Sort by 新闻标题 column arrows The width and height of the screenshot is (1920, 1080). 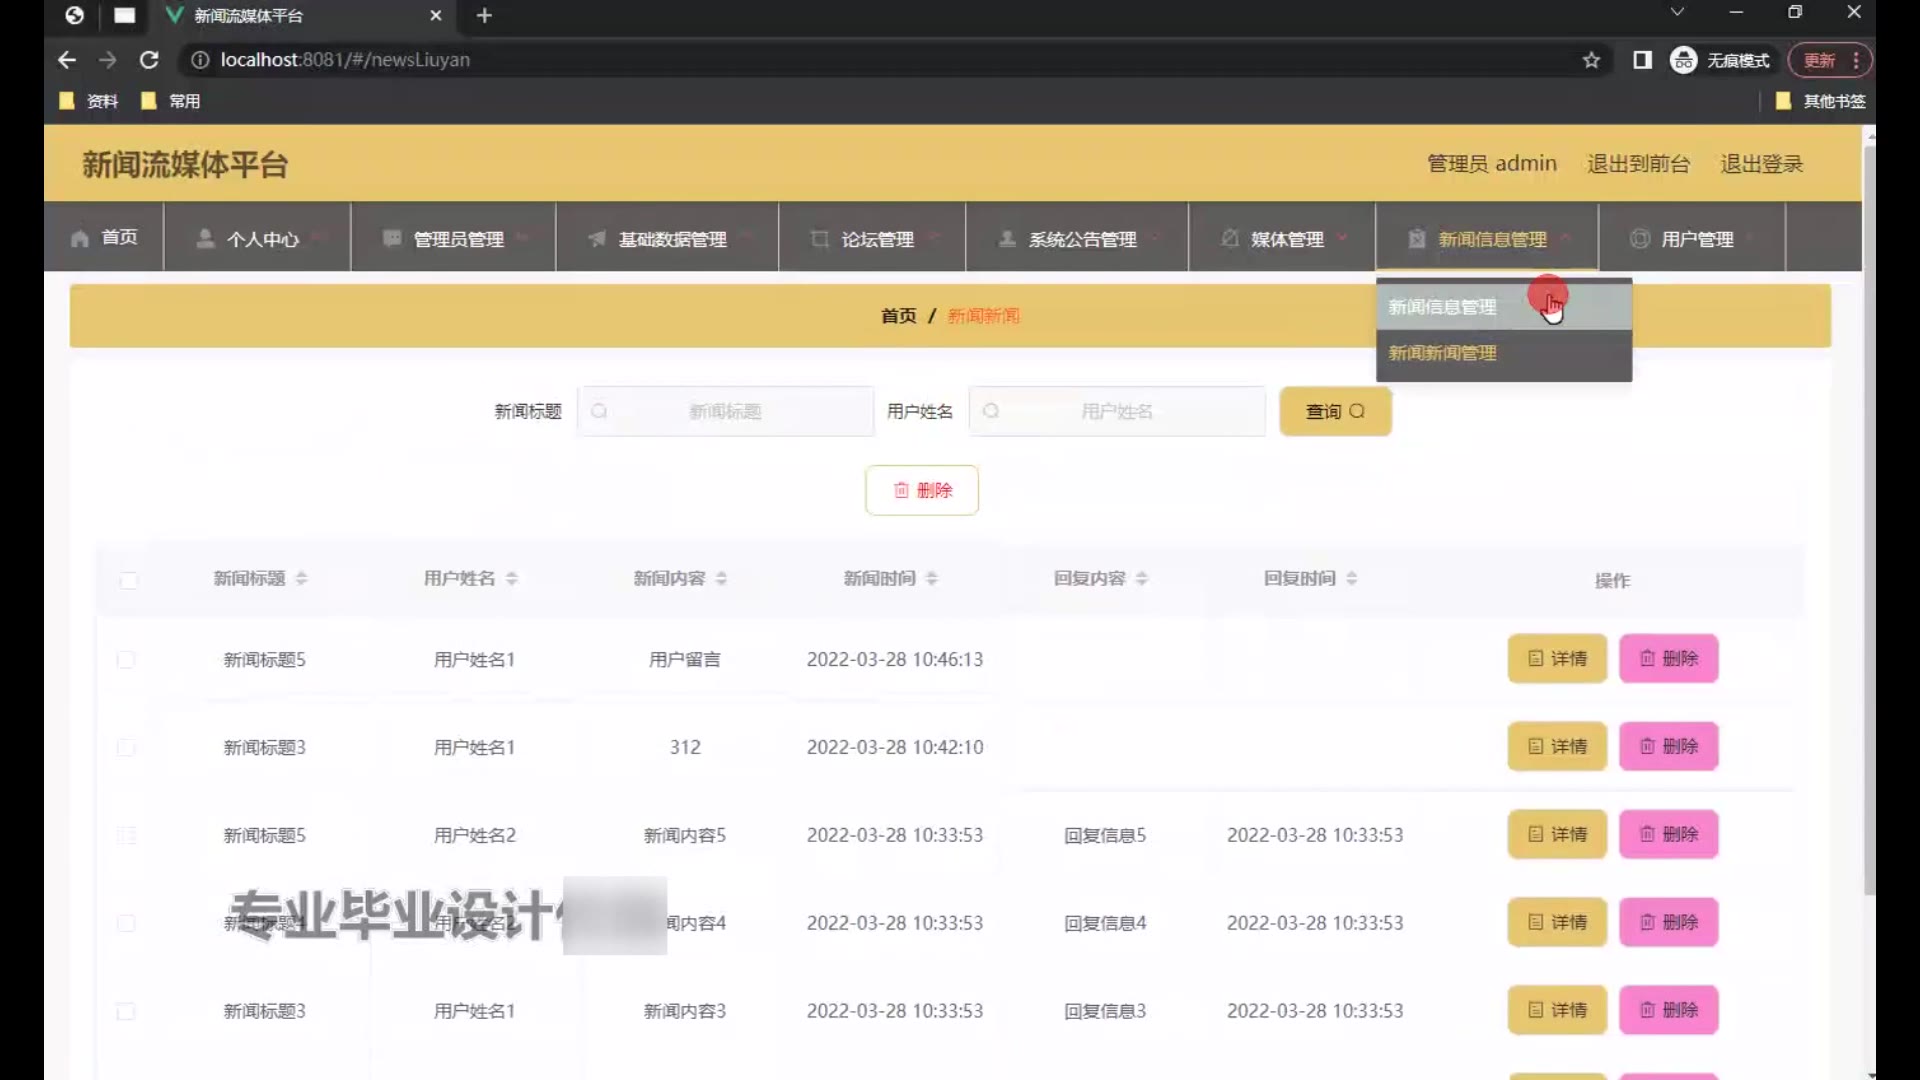301,579
